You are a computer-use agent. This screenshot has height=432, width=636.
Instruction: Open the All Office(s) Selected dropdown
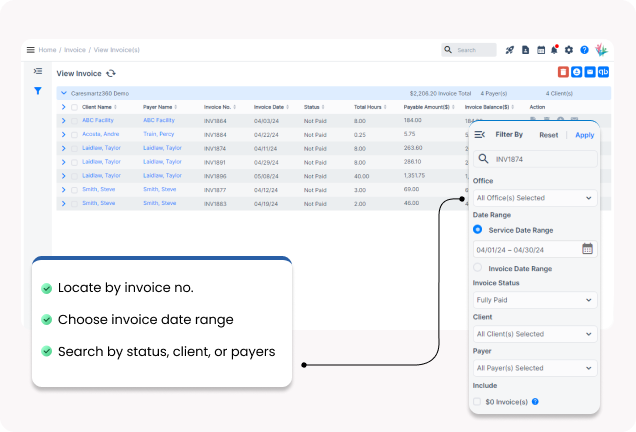(535, 198)
